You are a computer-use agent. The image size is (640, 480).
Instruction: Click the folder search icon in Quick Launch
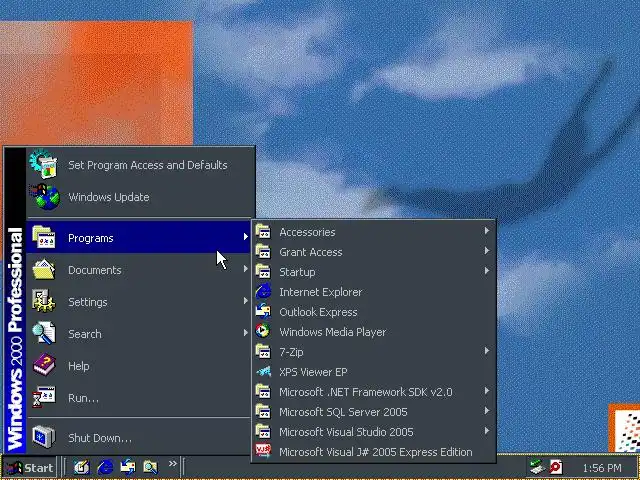pos(150,467)
